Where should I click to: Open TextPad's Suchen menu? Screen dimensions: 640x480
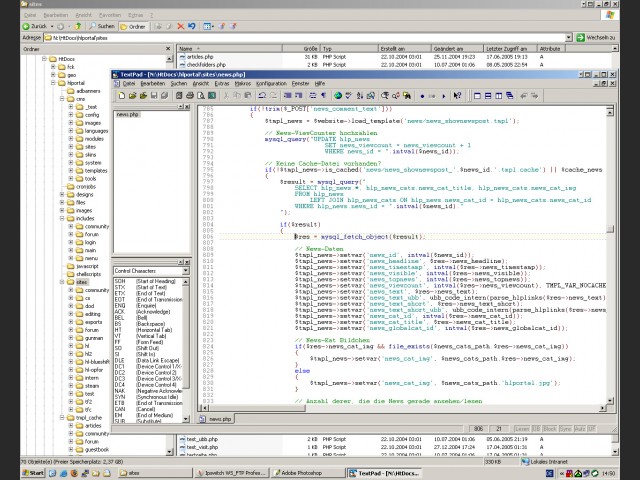pyautogui.click(x=179, y=83)
